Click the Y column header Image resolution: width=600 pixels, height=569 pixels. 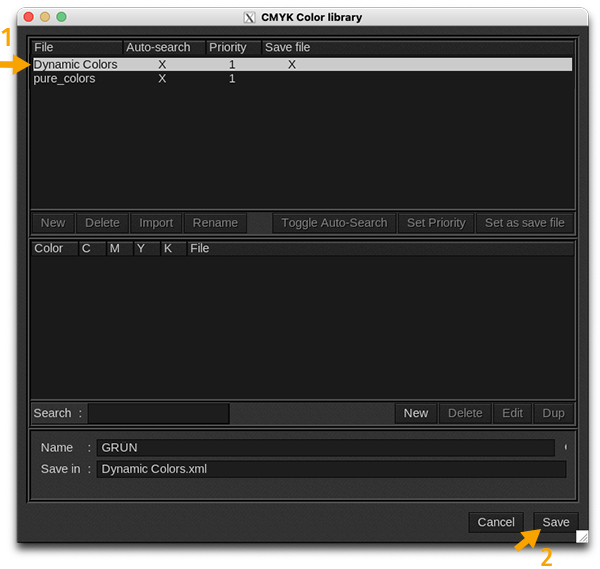click(147, 248)
